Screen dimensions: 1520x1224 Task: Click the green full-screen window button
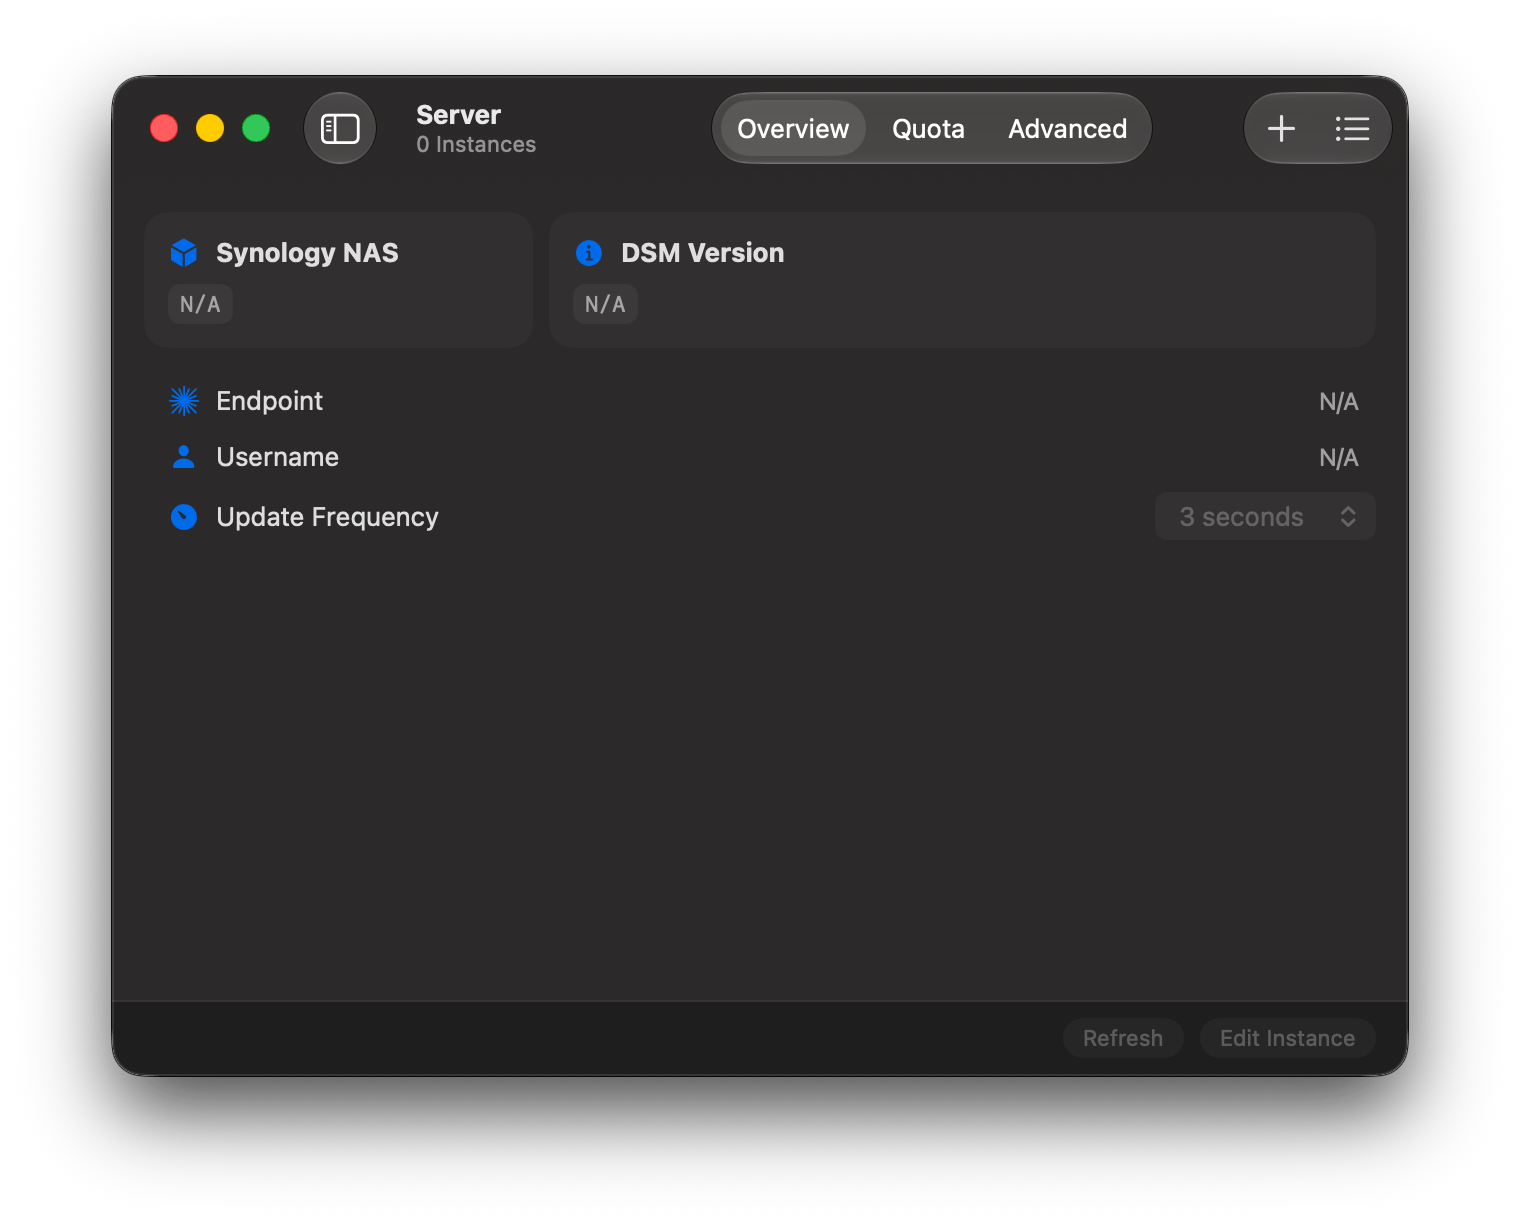tap(256, 128)
